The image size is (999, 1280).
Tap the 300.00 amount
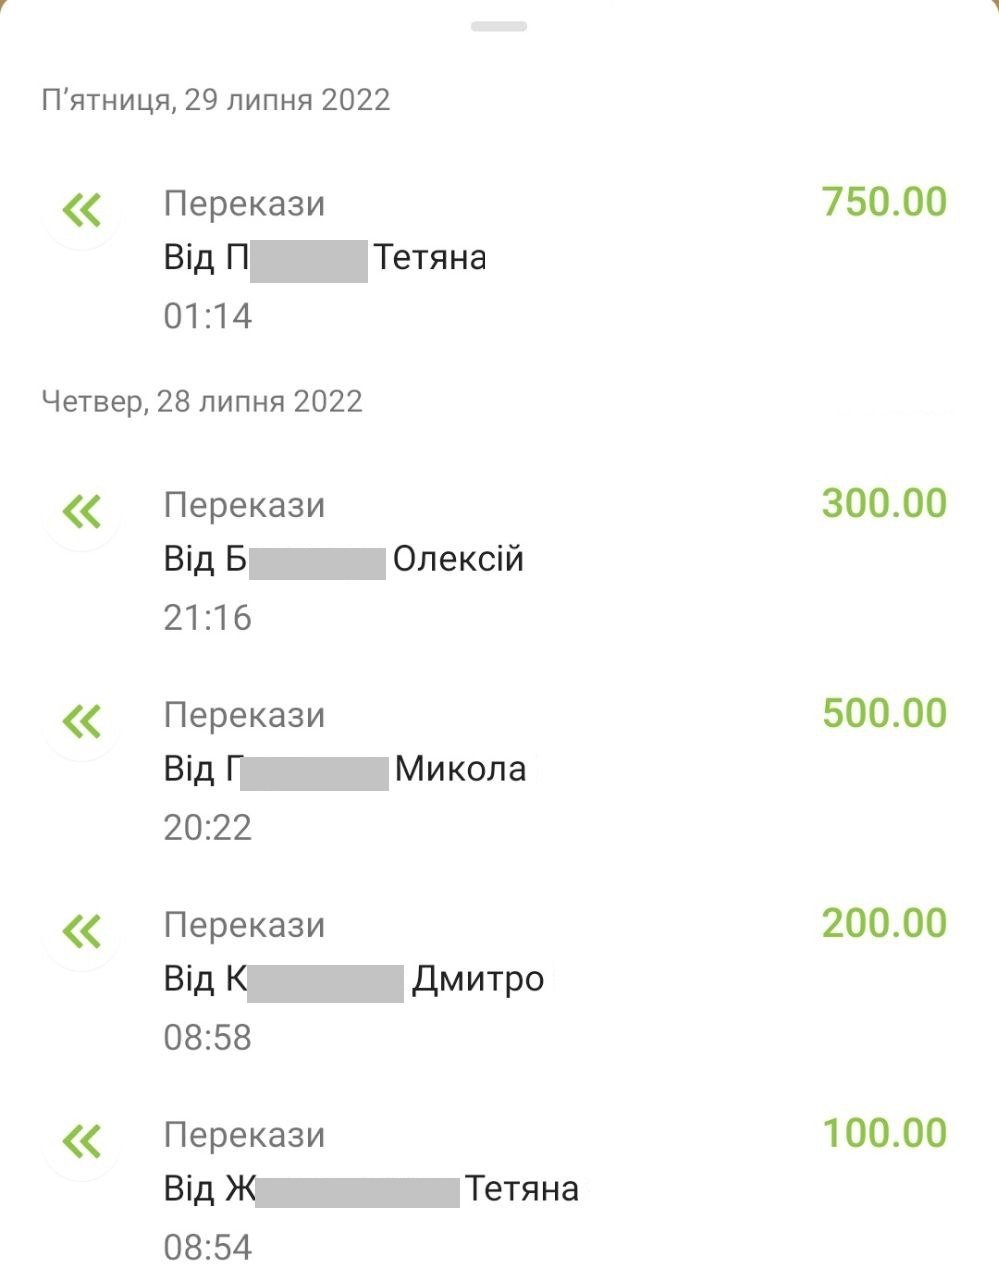pos(884,503)
